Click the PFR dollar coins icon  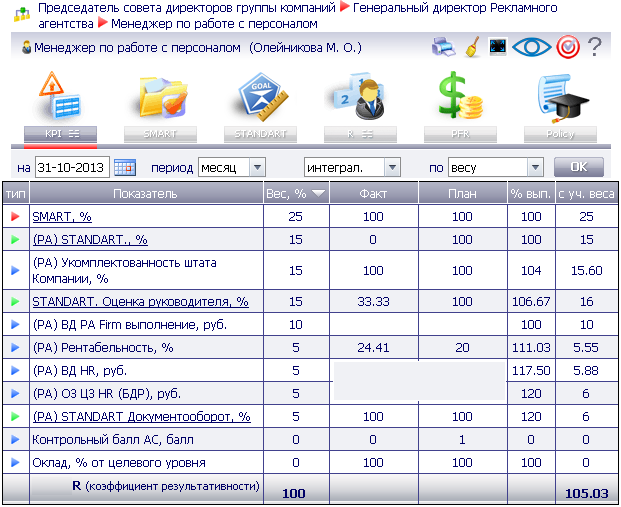click(x=460, y=95)
